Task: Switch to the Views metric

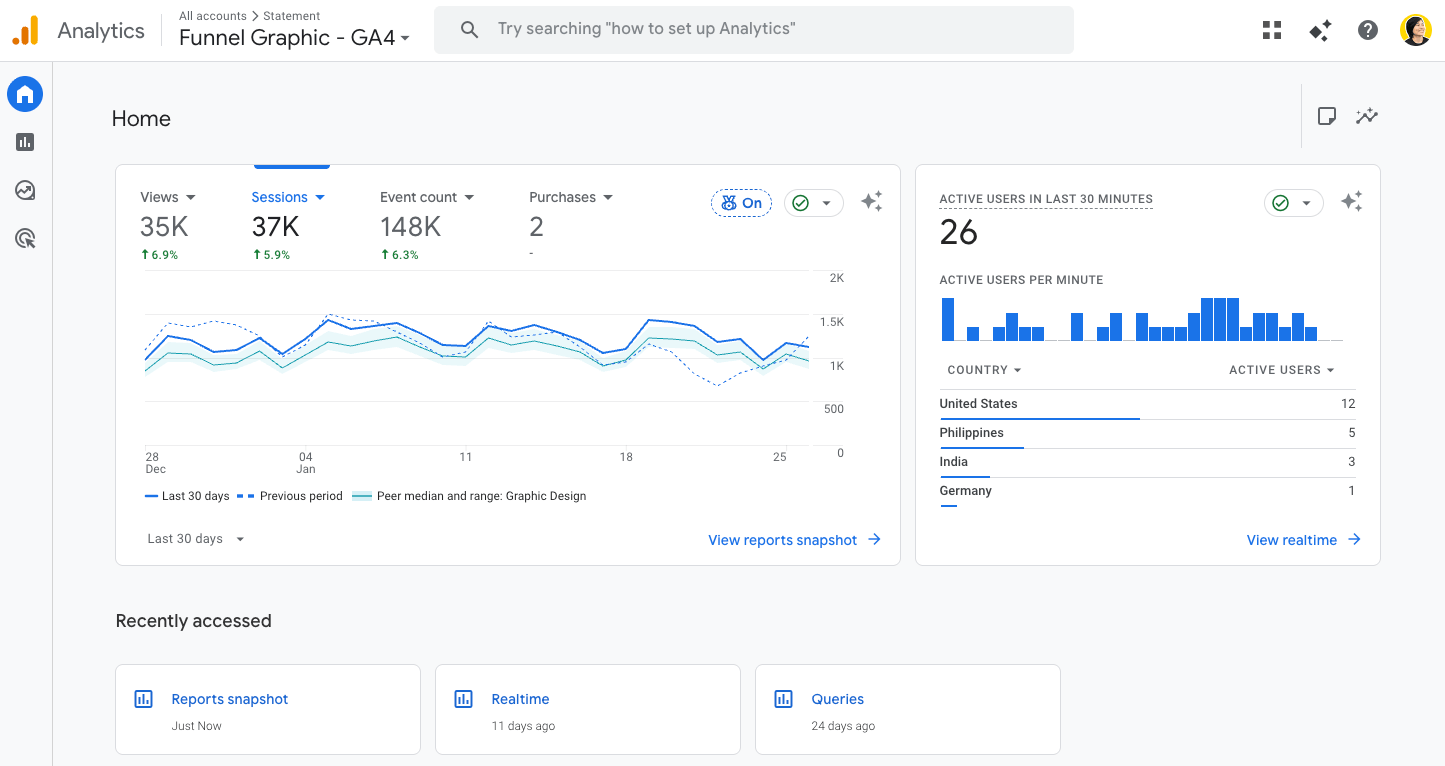Action: click(166, 197)
